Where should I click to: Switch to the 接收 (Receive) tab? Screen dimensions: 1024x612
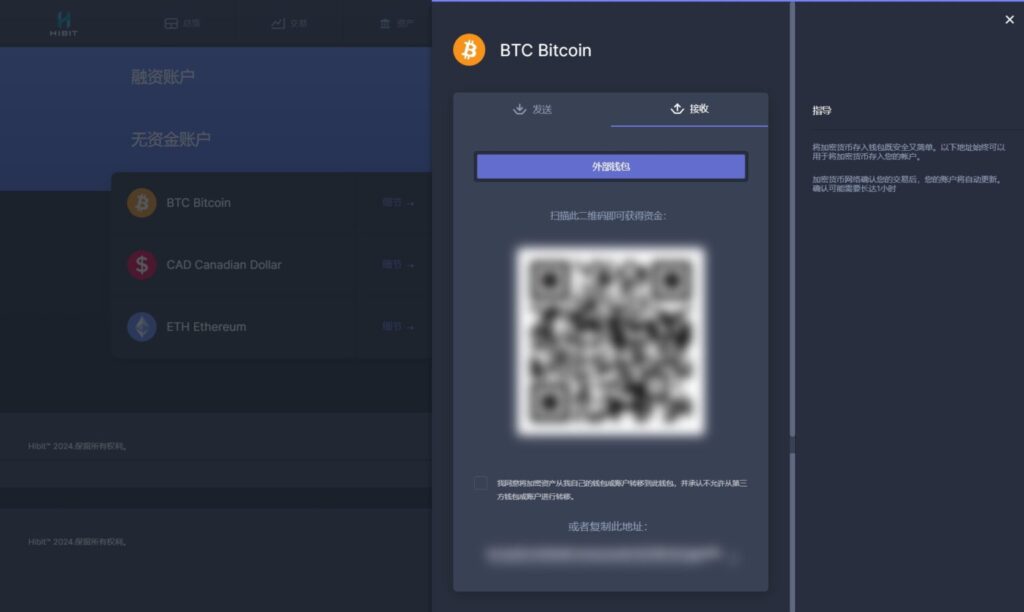point(690,109)
